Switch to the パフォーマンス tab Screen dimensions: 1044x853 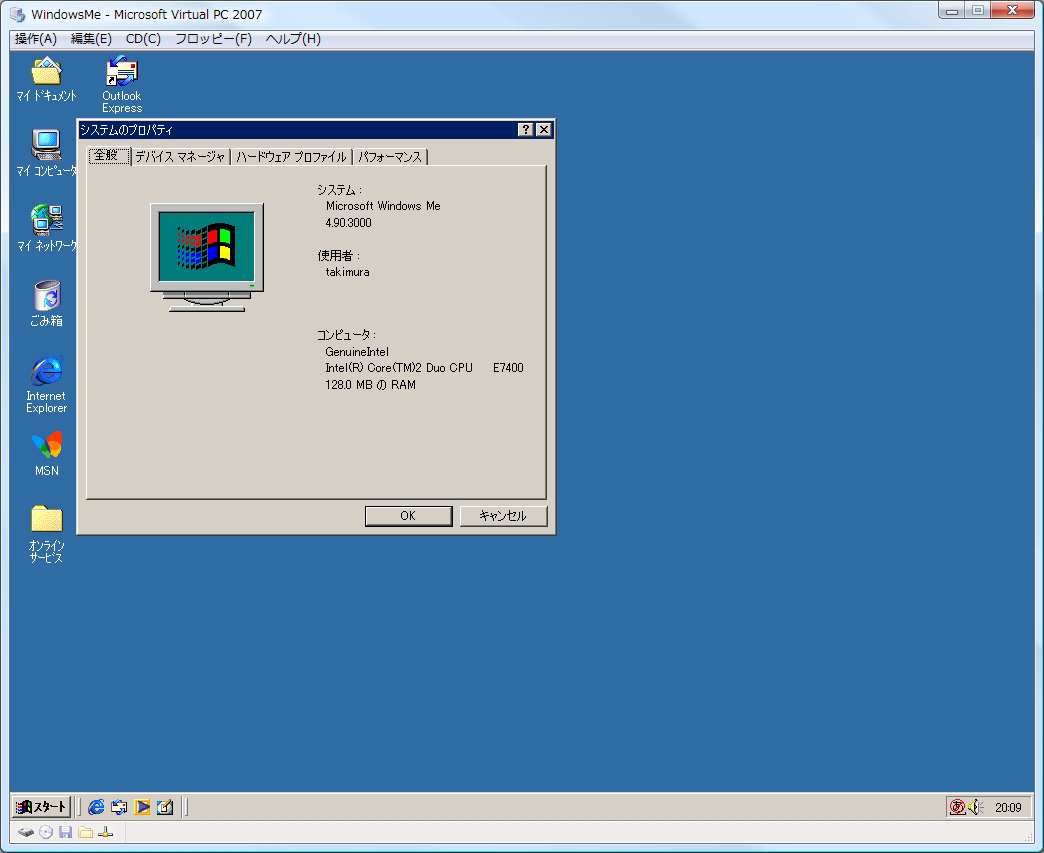pos(390,157)
